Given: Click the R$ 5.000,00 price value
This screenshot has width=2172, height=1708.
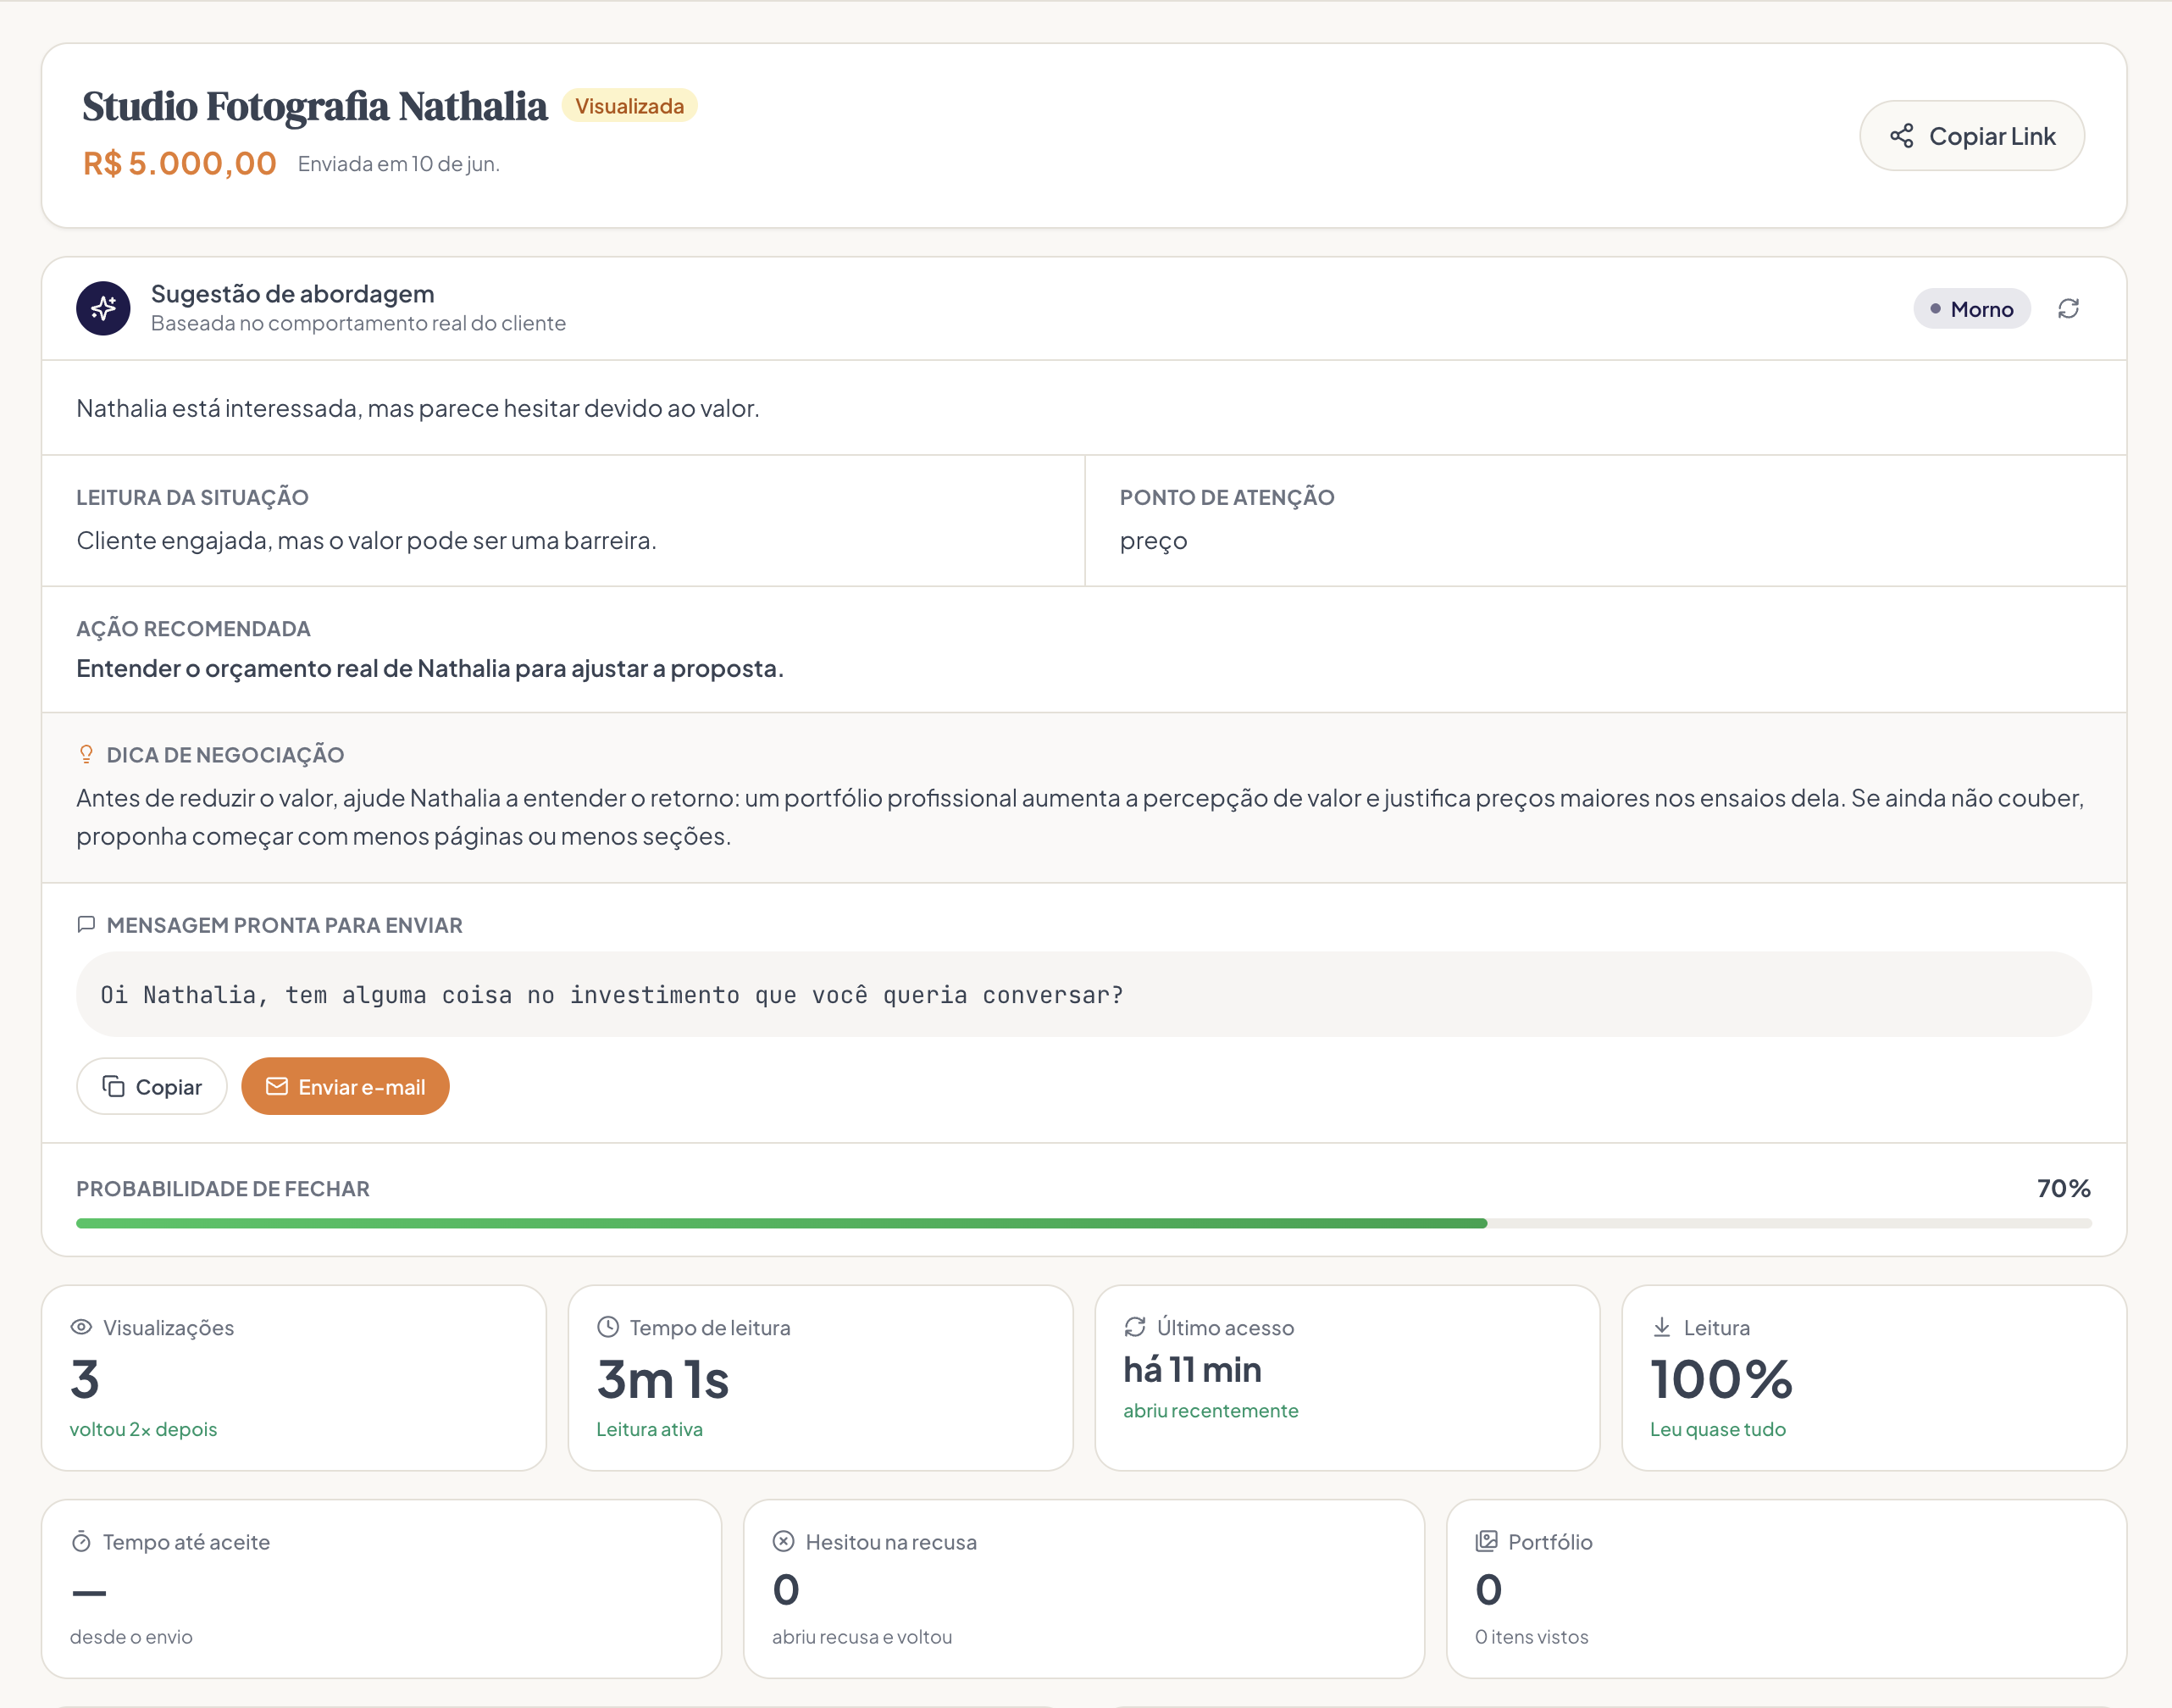Looking at the screenshot, I should (180, 163).
